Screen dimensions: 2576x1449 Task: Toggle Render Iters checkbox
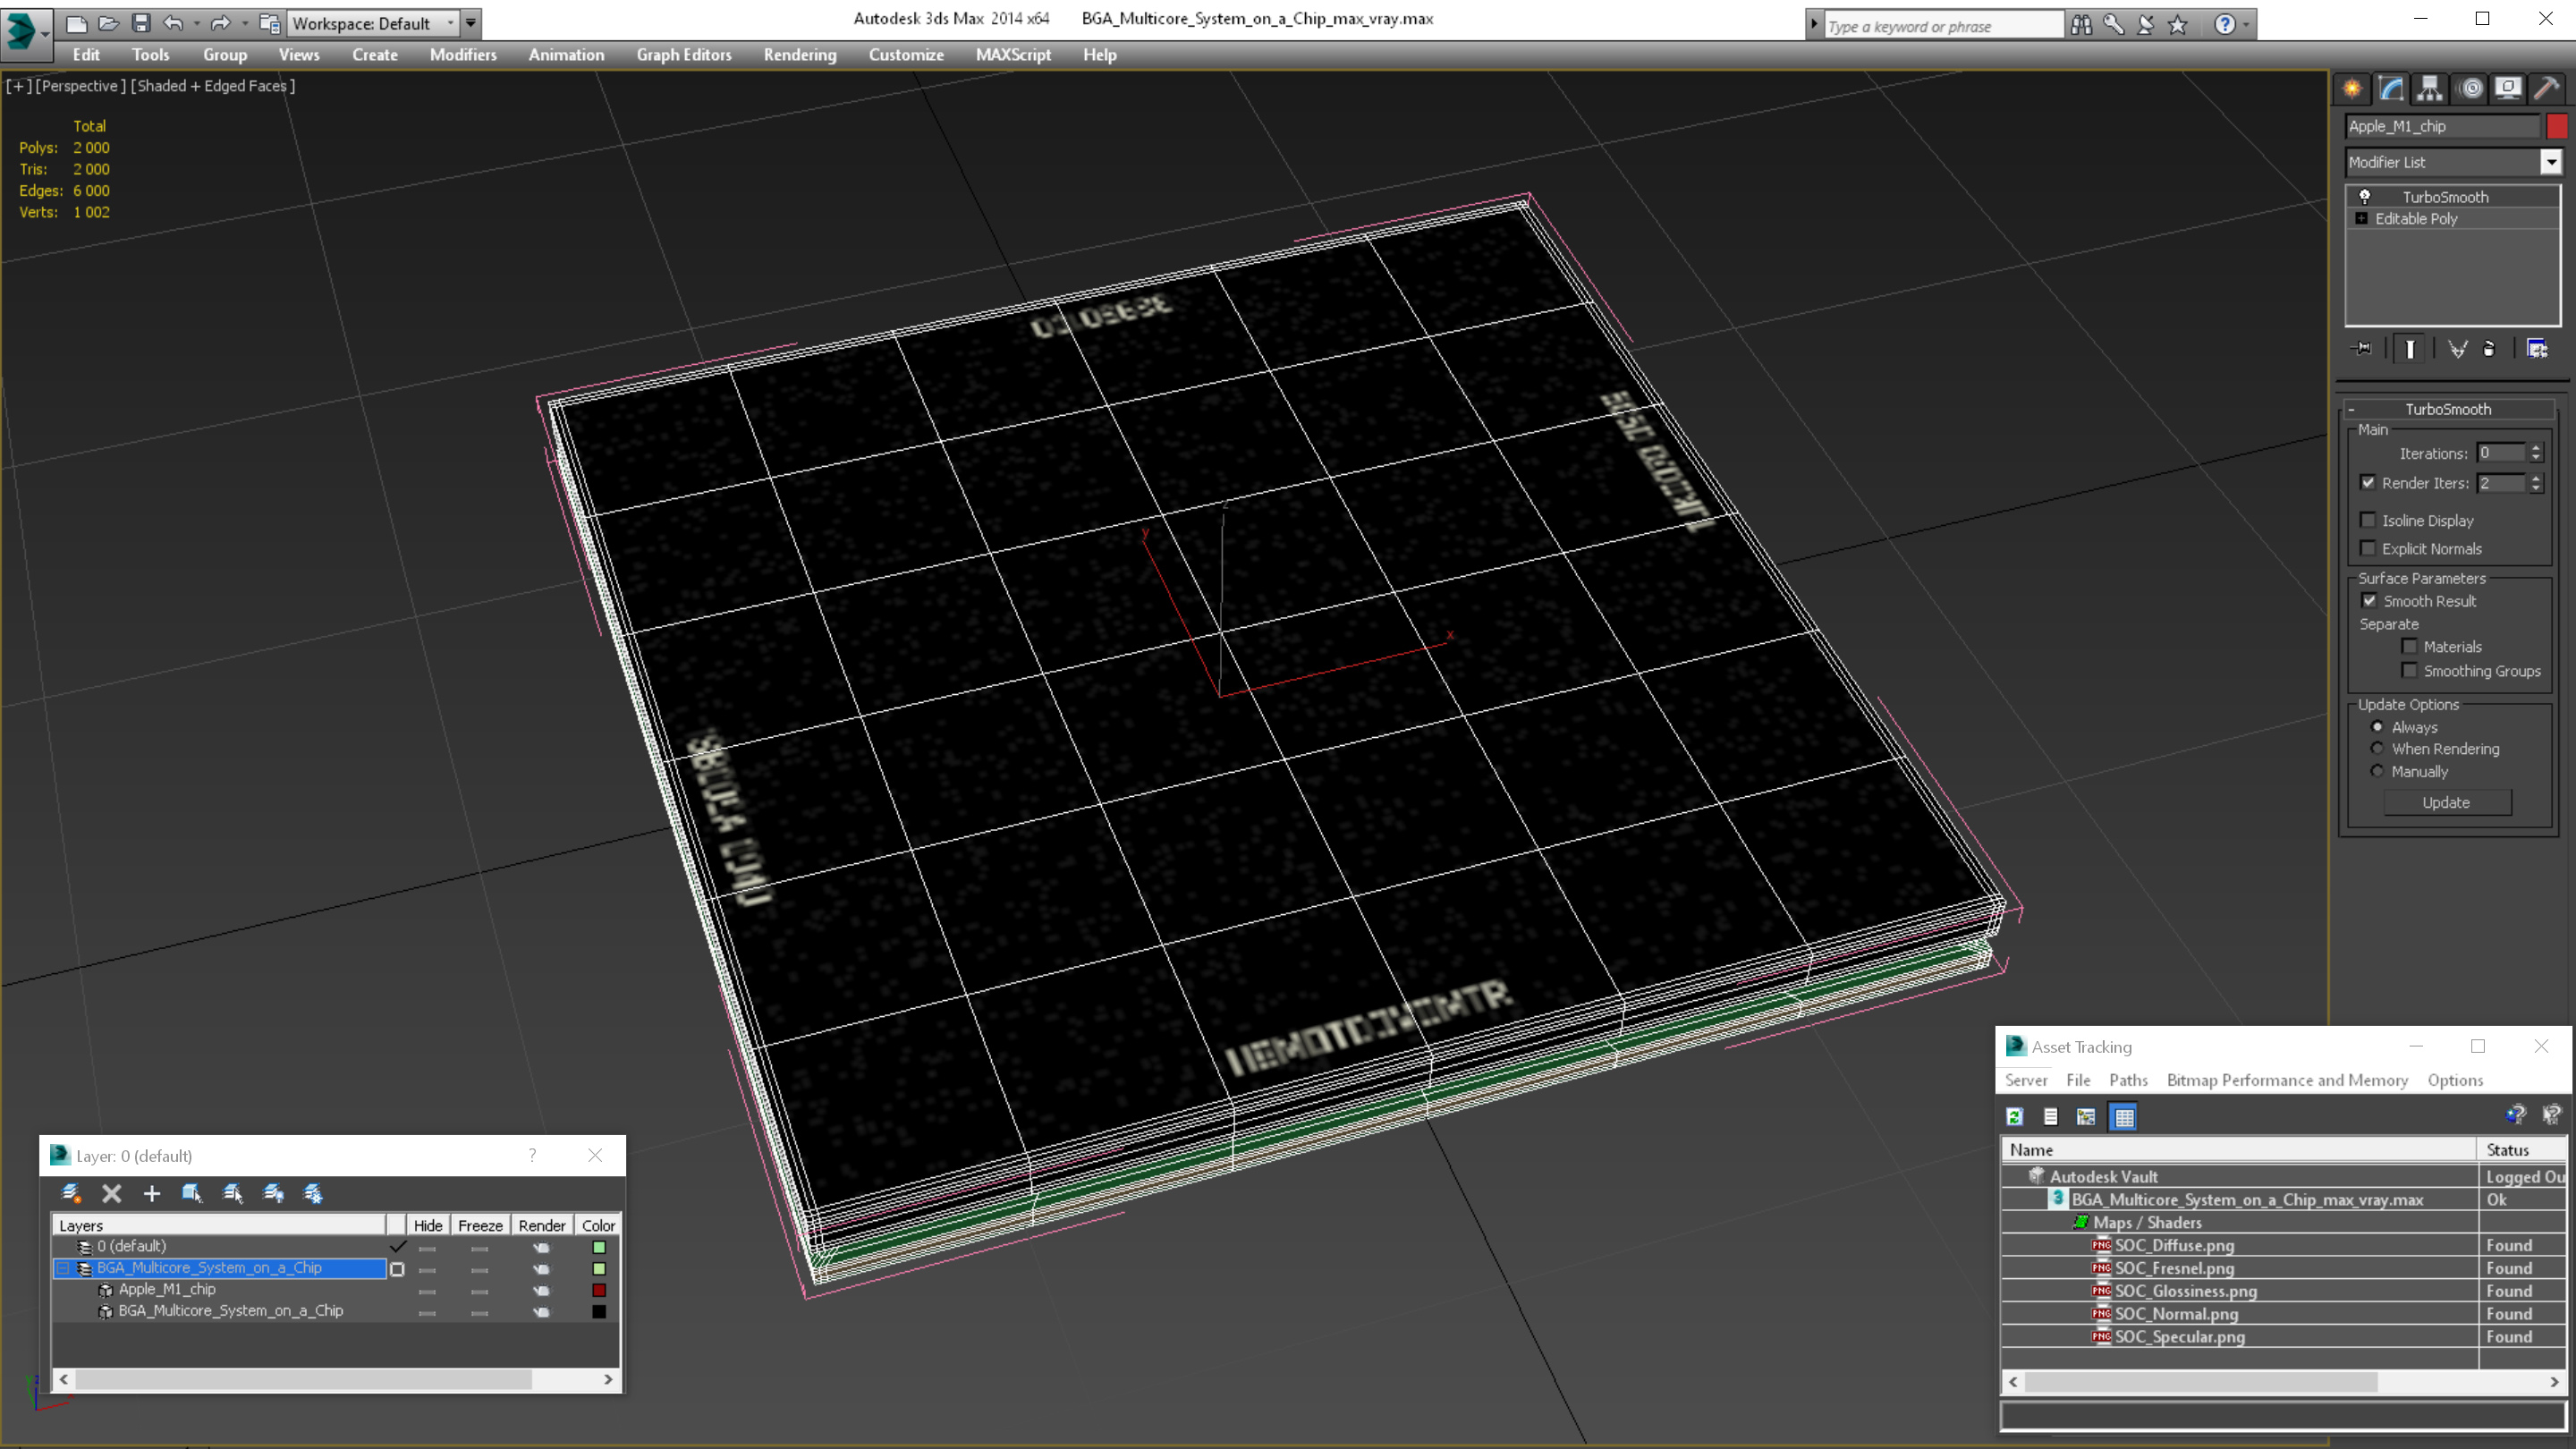coord(2368,482)
